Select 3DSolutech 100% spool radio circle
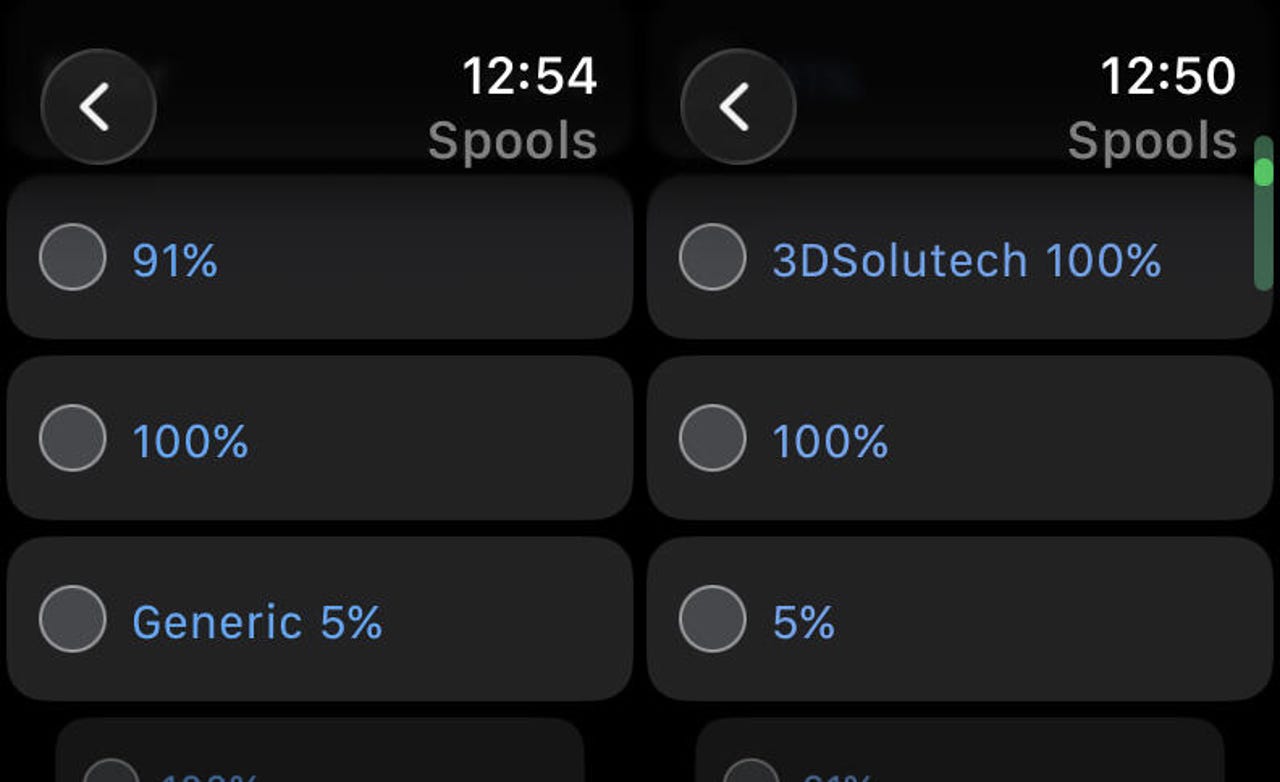 712,257
